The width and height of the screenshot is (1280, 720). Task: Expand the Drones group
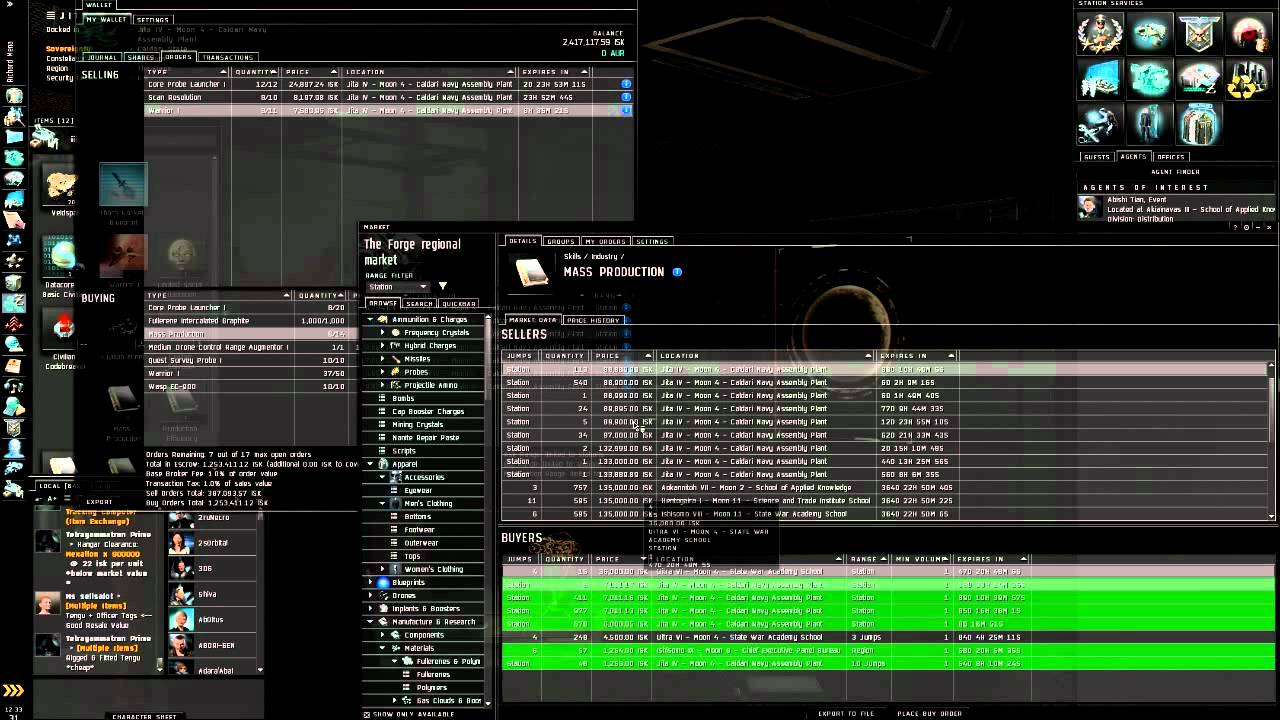pyautogui.click(x=371, y=595)
